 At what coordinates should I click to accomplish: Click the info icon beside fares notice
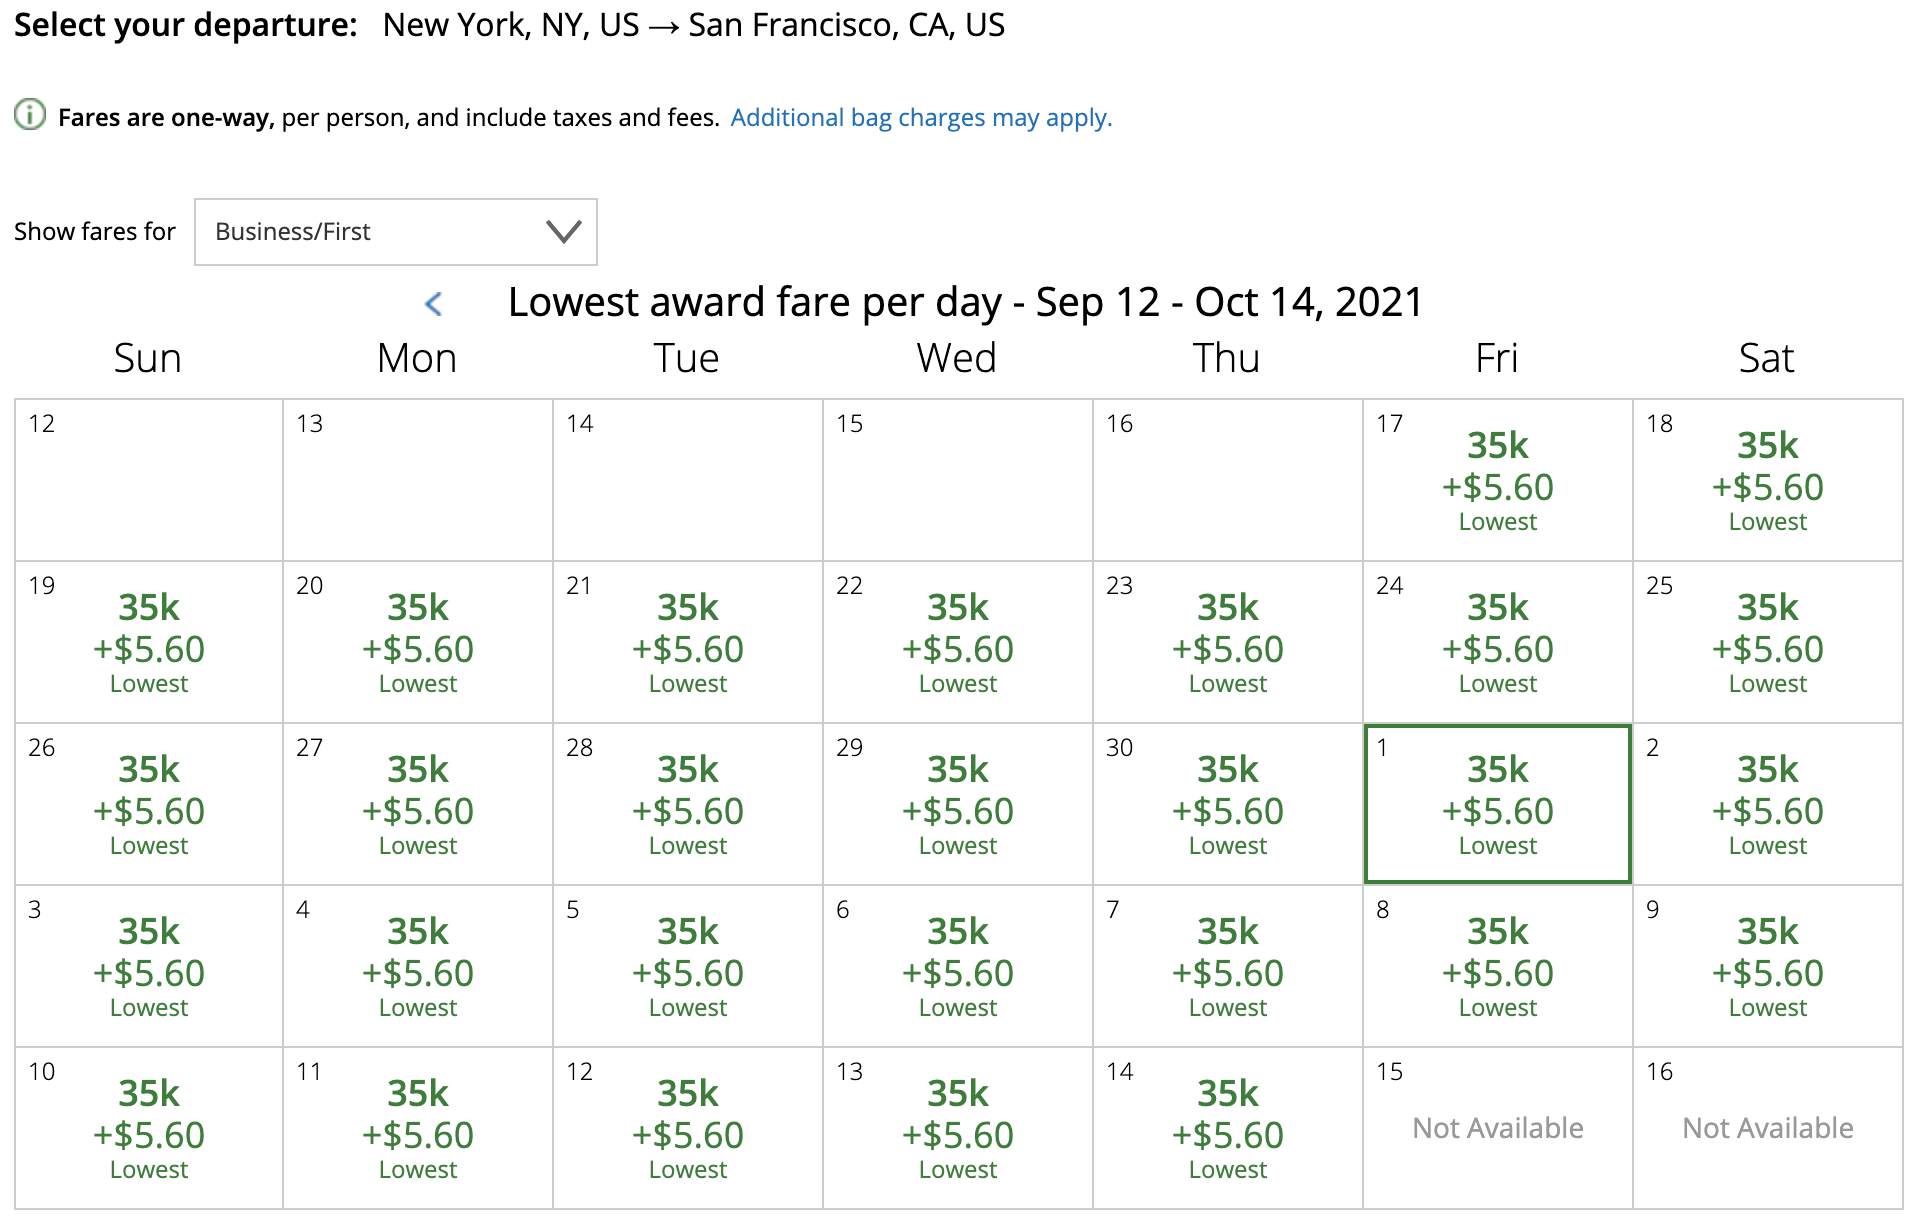pyautogui.click(x=30, y=116)
